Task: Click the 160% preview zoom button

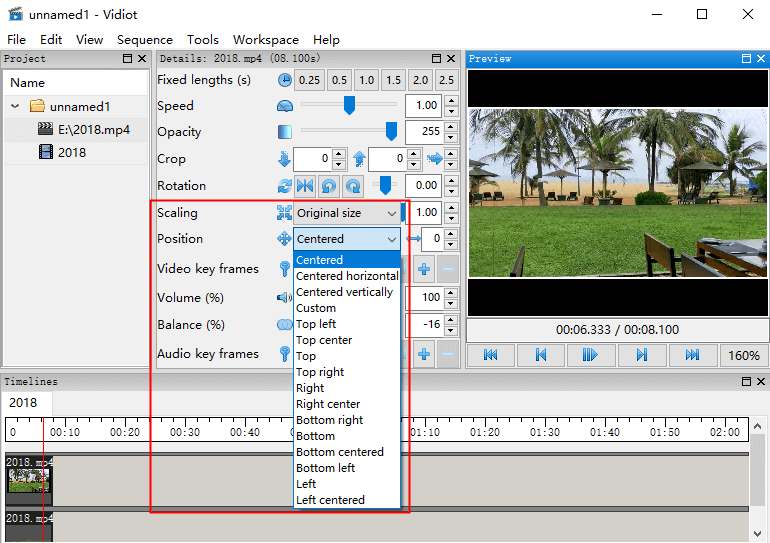Action: tap(743, 355)
